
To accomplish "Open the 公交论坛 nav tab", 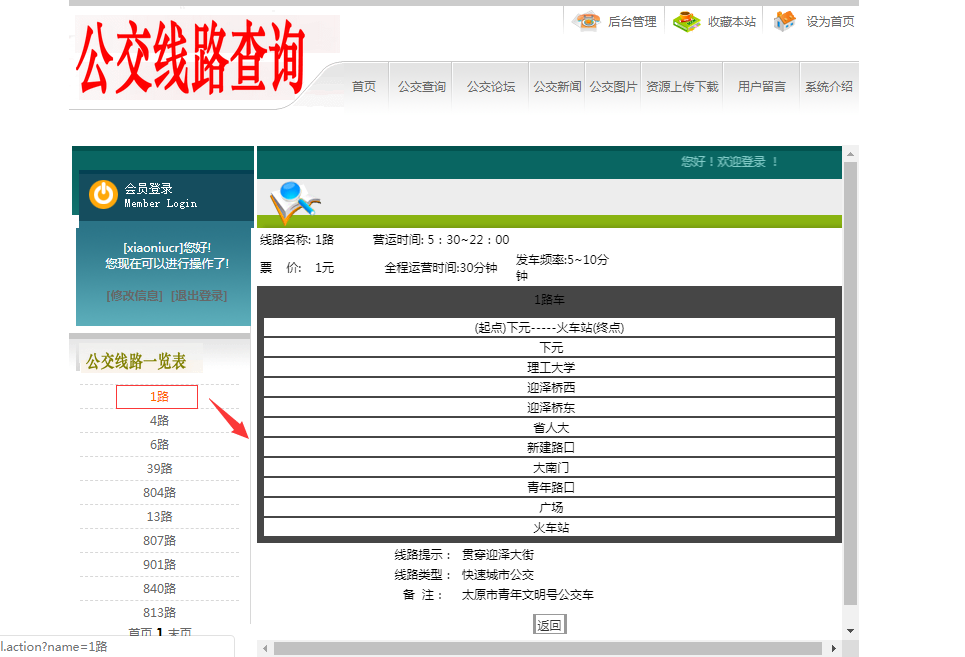I will (491, 87).
